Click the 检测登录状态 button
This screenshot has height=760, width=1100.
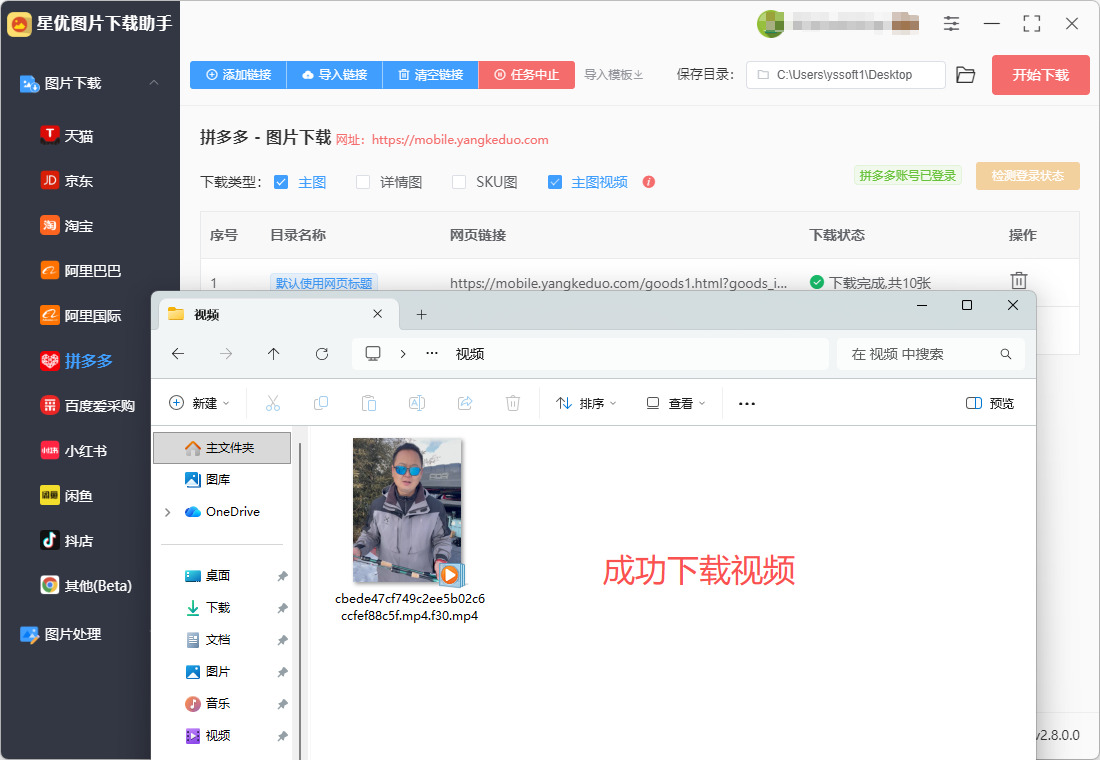tap(1028, 176)
